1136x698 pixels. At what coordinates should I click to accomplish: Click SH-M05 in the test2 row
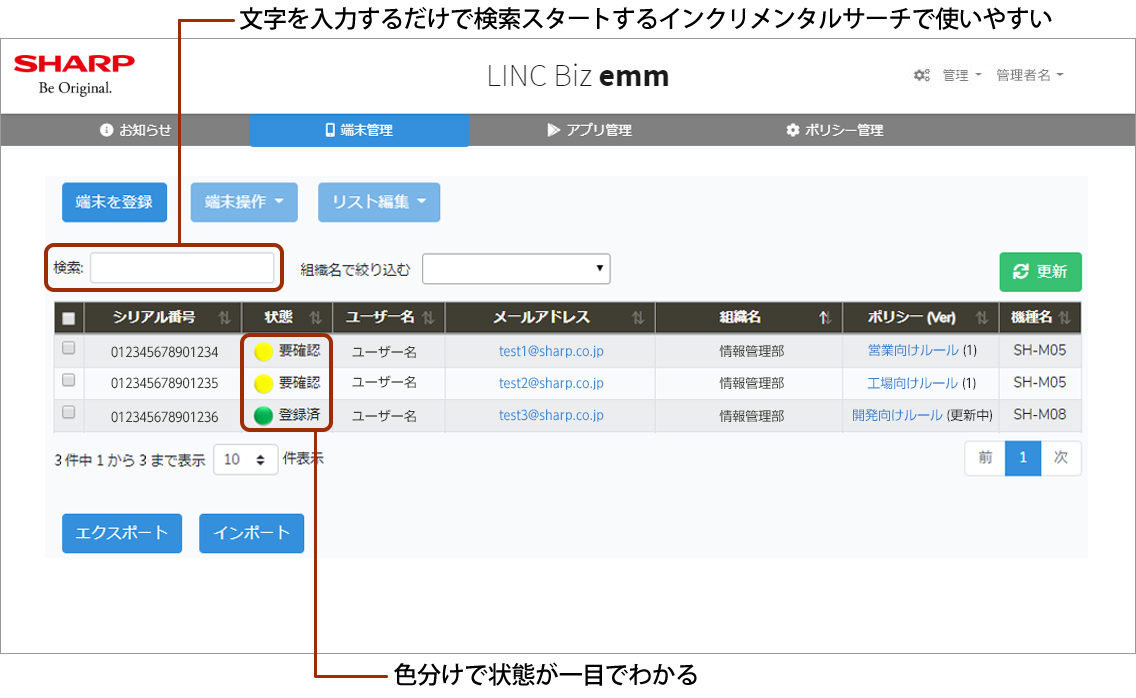tap(1040, 382)
